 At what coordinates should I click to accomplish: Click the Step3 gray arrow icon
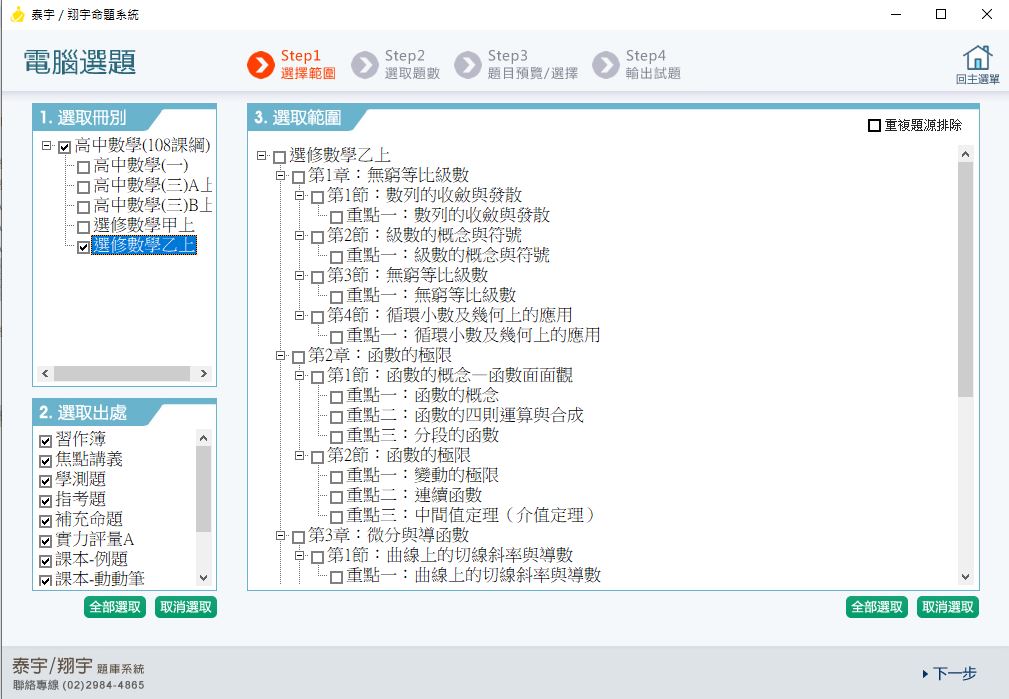tap(468, 65)
